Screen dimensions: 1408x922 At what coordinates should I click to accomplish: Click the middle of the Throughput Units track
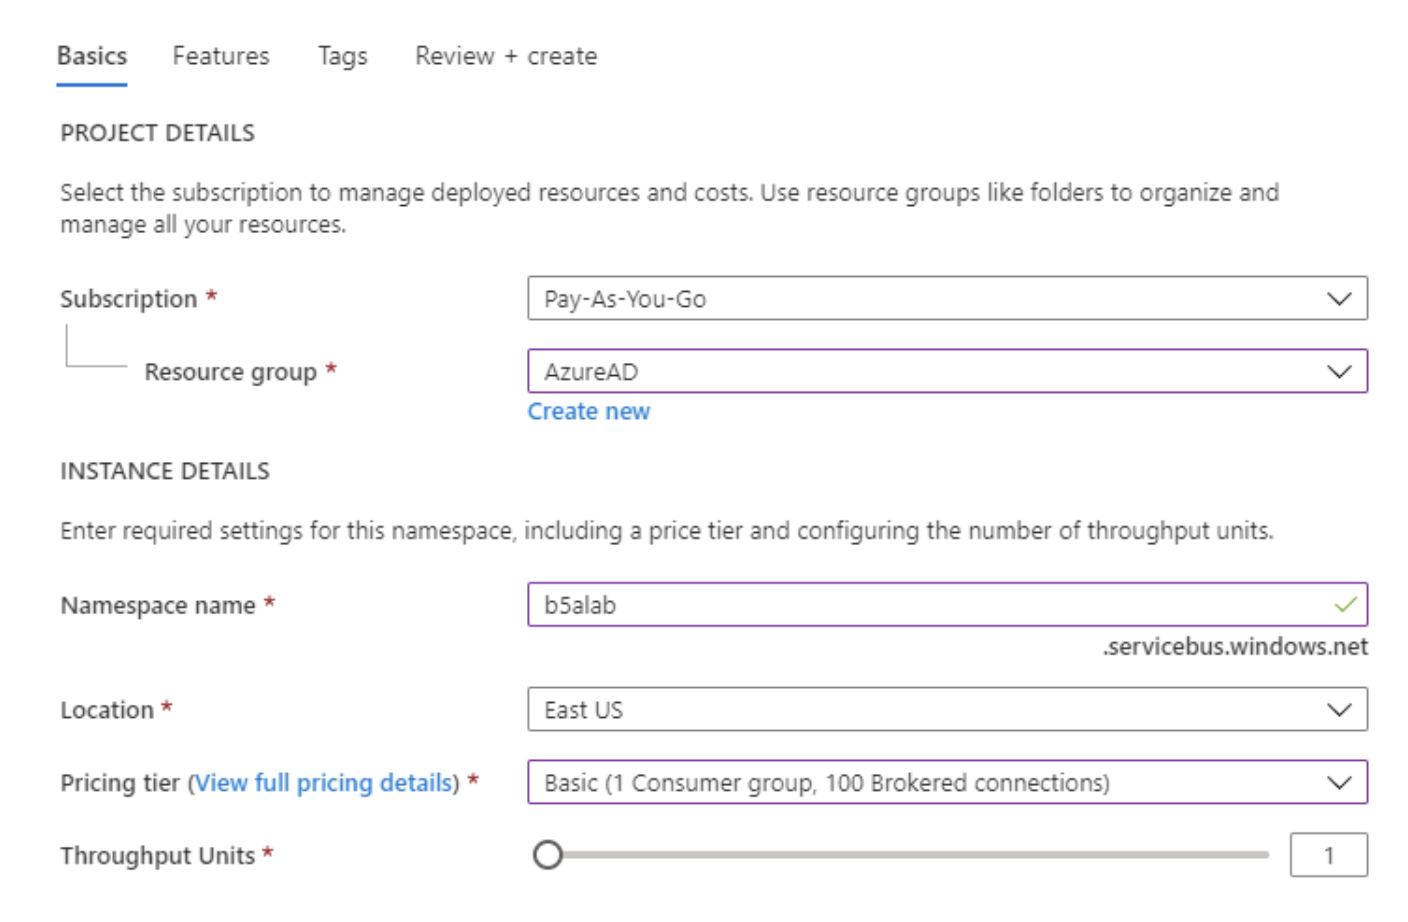pos(908,855)
